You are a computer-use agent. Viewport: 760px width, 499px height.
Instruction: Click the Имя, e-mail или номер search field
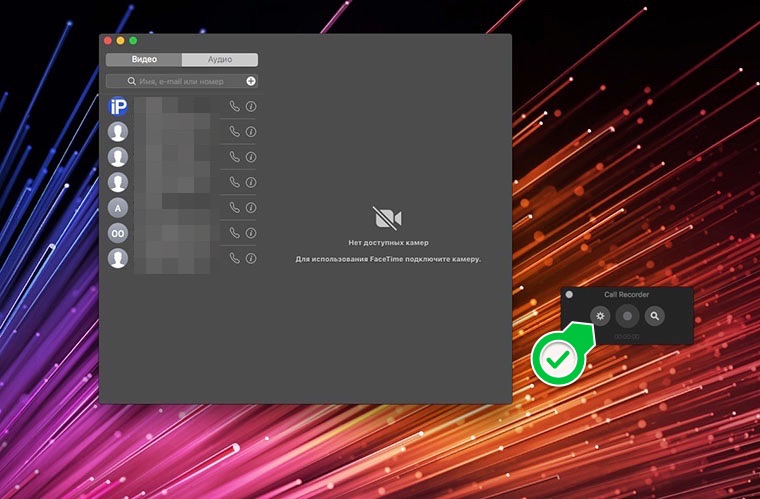pos(182,81)
